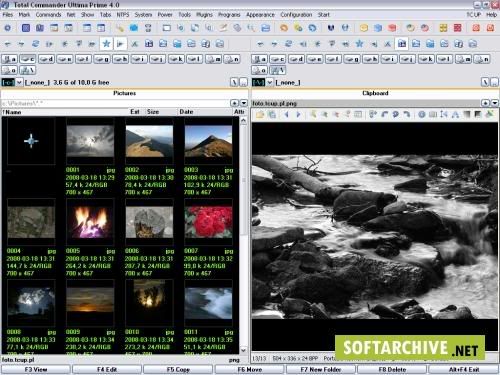Go forward using left panel forward arrow
The height and width of the screenshot is (375, 500).
click(21, 44)
